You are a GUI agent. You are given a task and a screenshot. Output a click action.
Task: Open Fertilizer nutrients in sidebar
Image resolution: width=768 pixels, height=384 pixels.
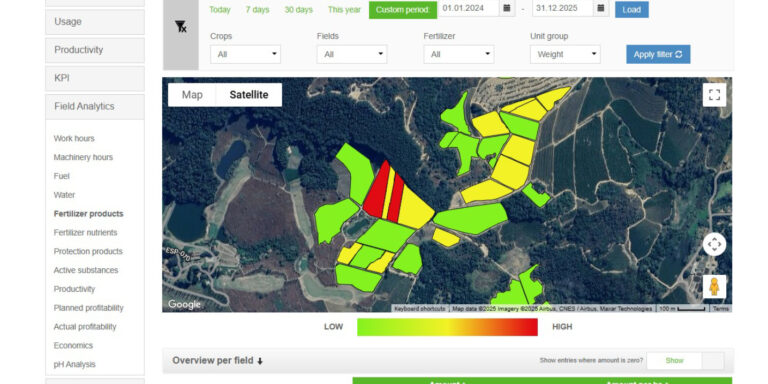point(85,233)
